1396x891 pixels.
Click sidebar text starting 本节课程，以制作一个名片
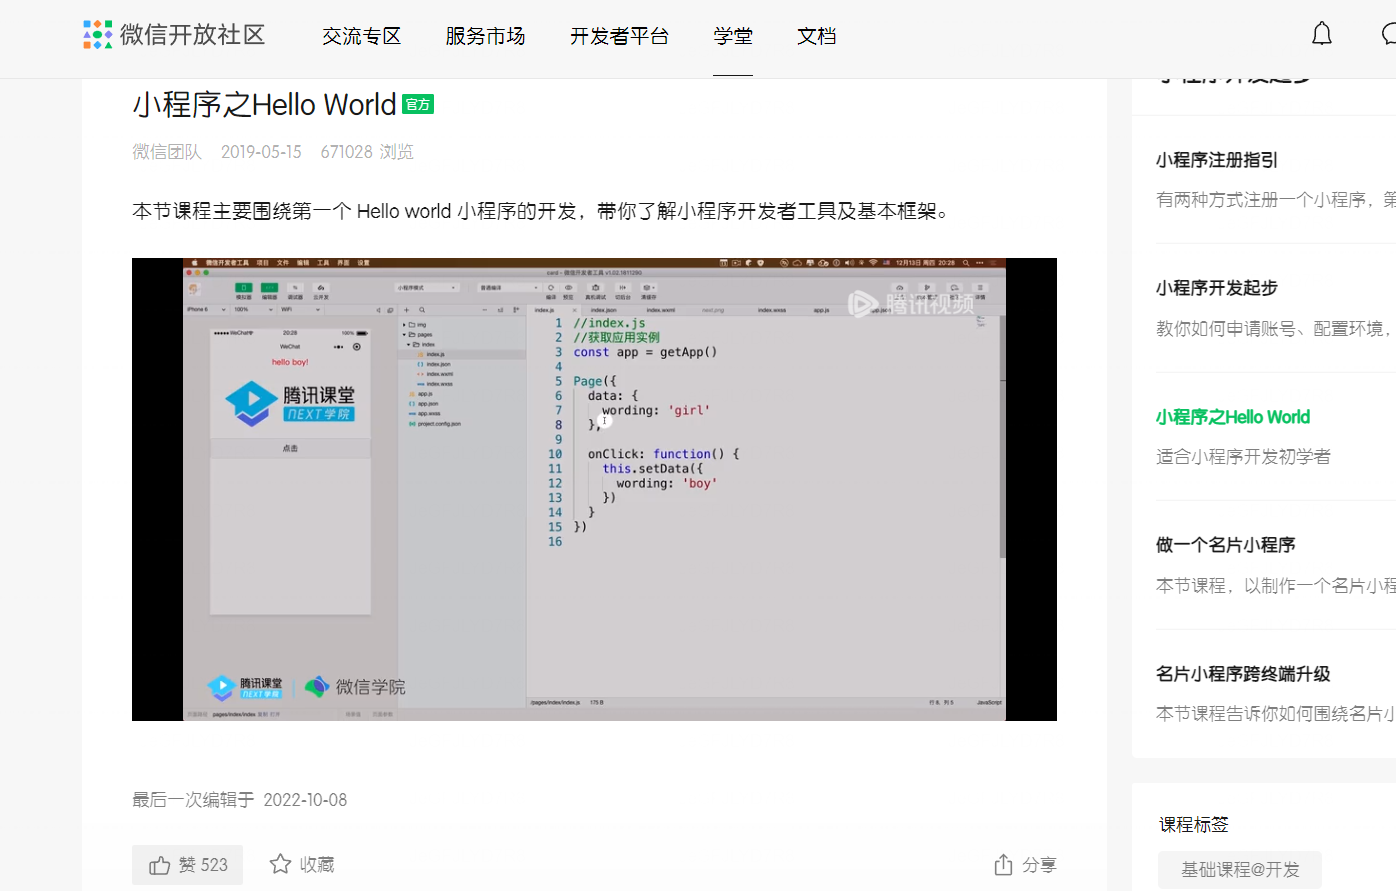point(1276,586)
